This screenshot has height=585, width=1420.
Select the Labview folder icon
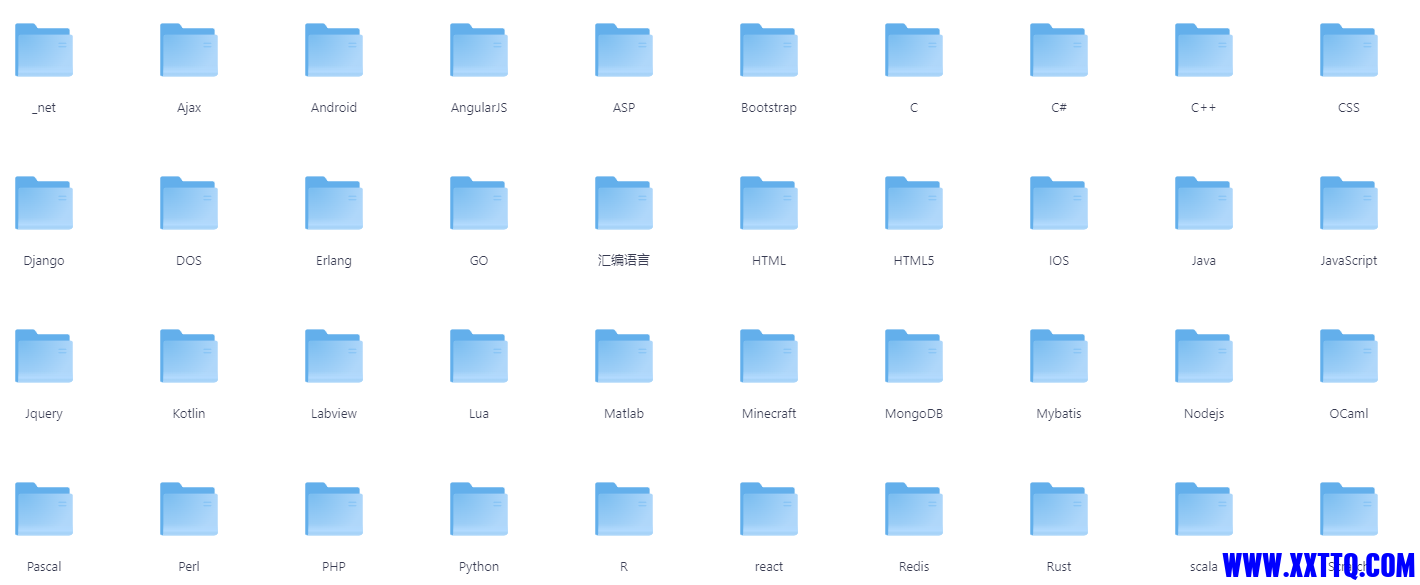tap(334, 356)
